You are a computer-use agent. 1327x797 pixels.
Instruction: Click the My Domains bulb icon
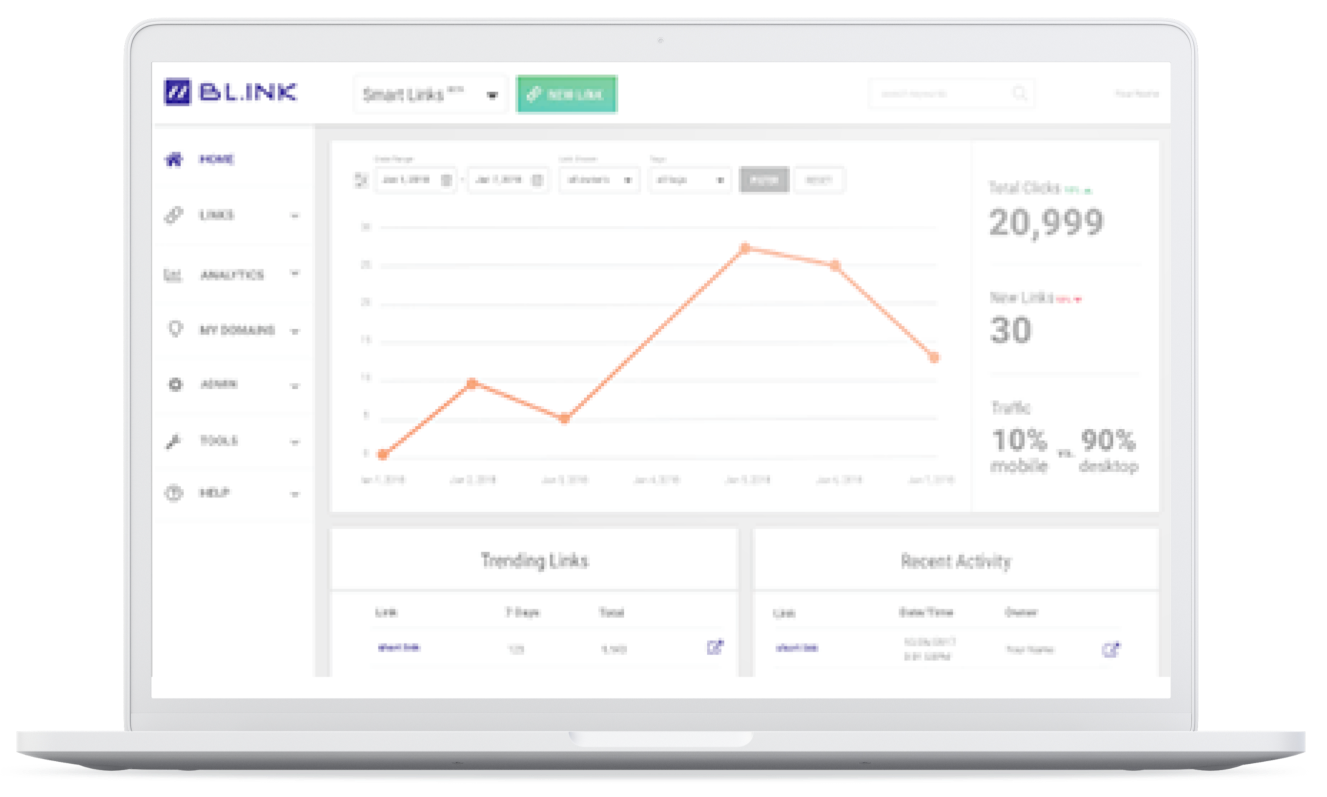coord(175,329)
